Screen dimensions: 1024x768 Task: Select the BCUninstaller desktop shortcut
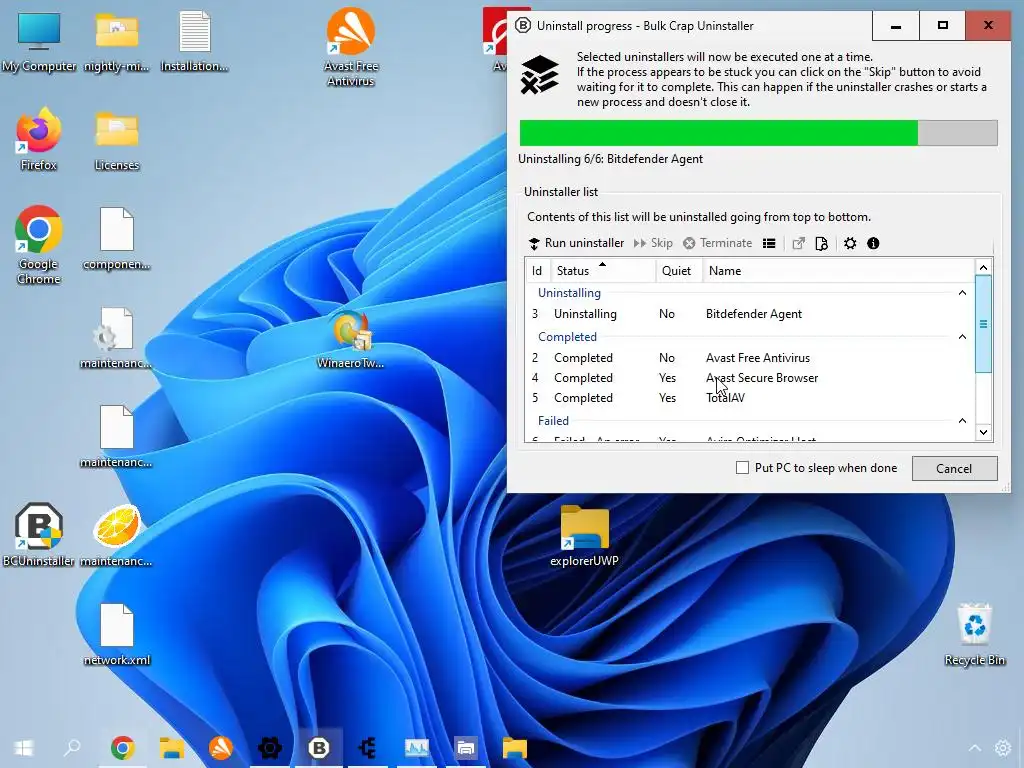point(39,534)
